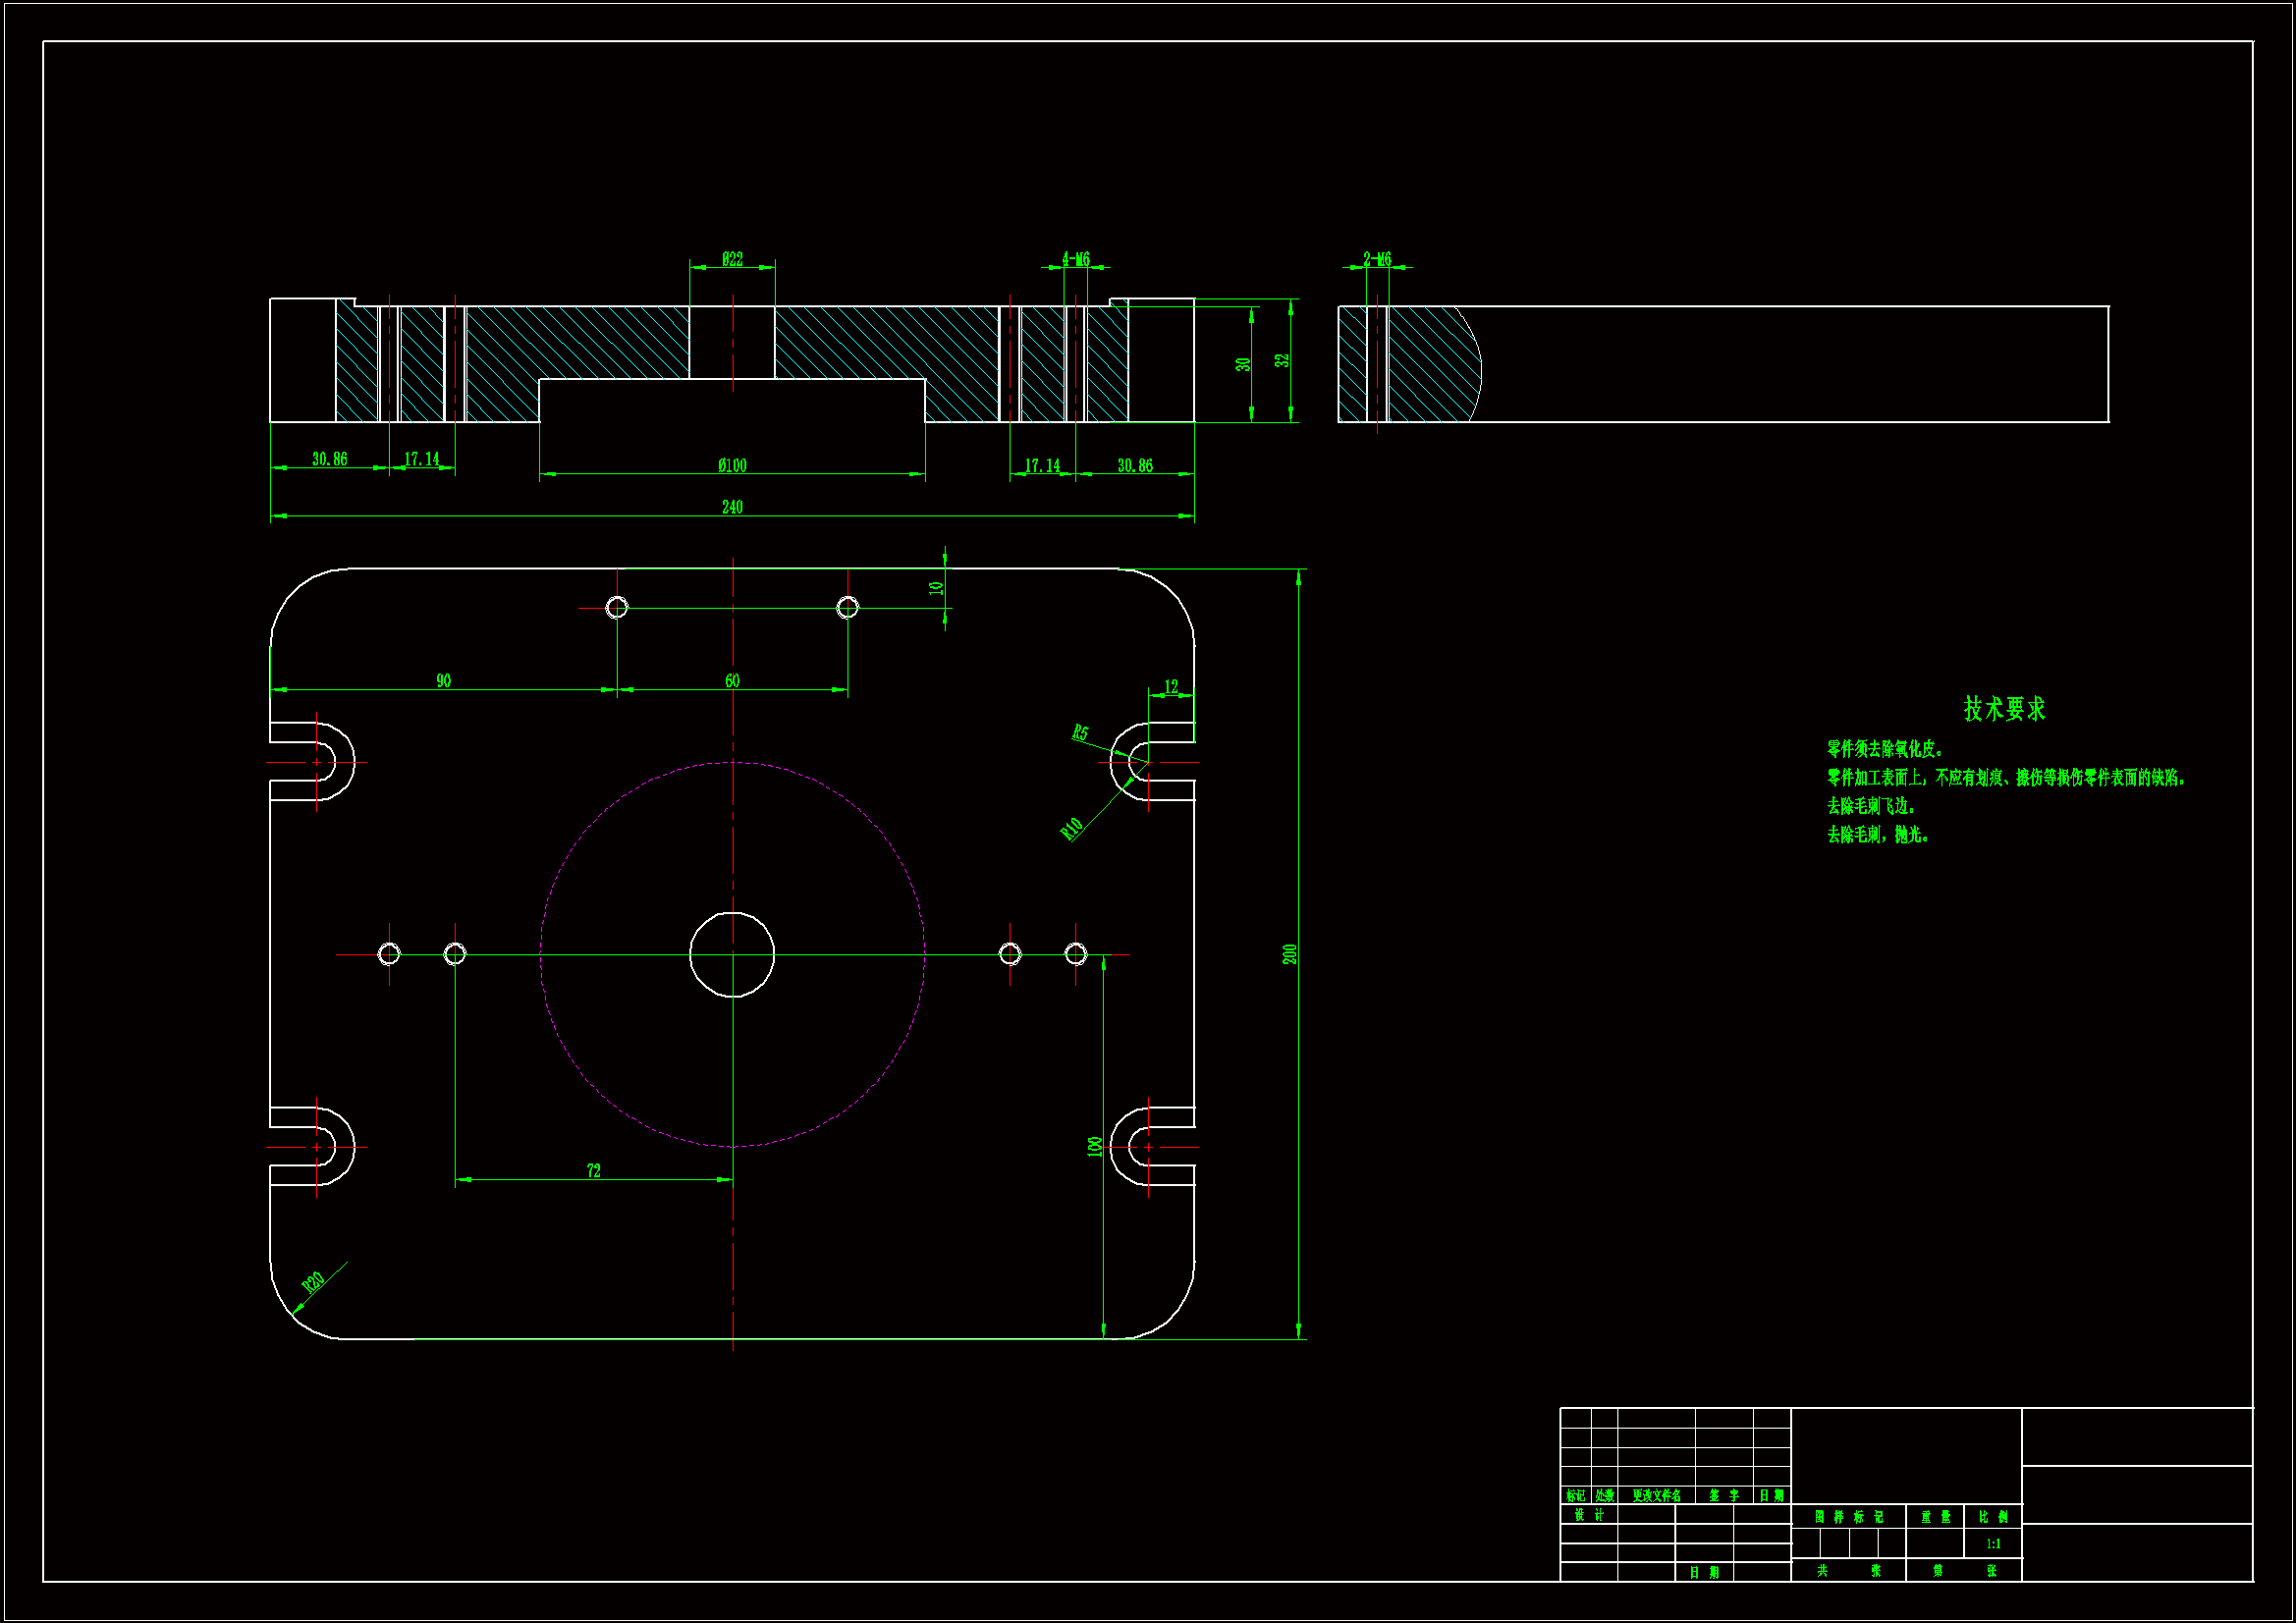2296x1623 pixels.
Task: Click the 100 vertical dimension text
Action: point(1095,1147)
